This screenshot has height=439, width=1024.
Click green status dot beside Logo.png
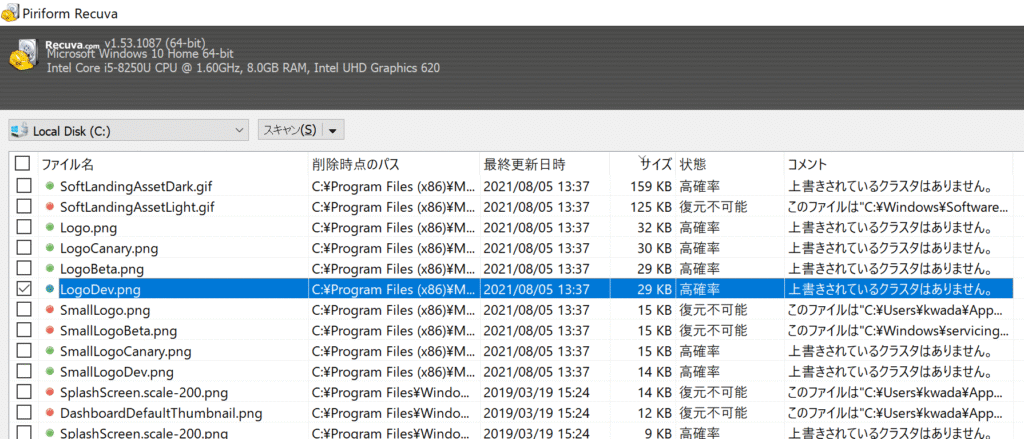tap(50, 228)
